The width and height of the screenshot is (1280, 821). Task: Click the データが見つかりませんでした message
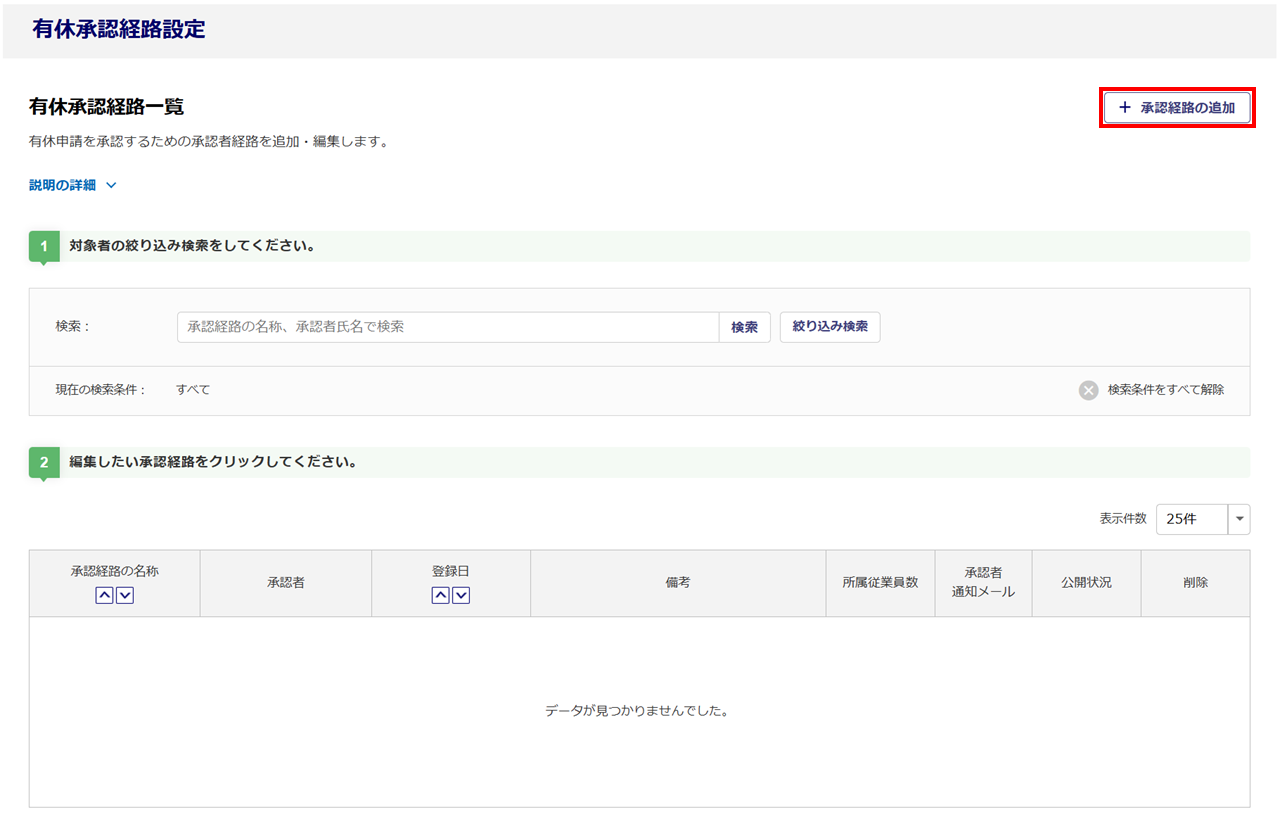[x=638, y=711]
